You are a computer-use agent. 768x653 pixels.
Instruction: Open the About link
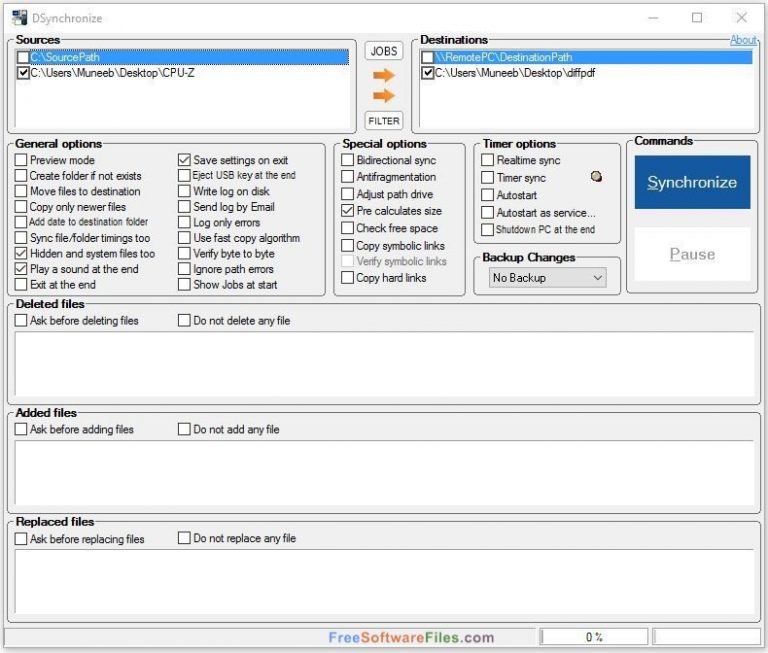(744, 40)
